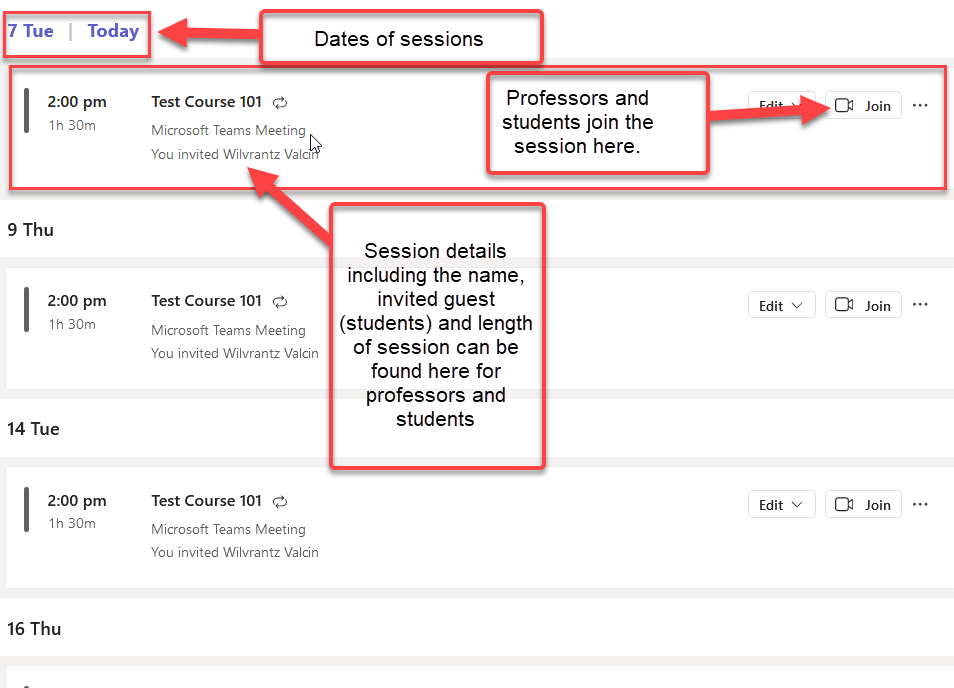Click the Today link at top
Image resolution: width=954 pixels, height=688 pixels.
click(113, 31)
